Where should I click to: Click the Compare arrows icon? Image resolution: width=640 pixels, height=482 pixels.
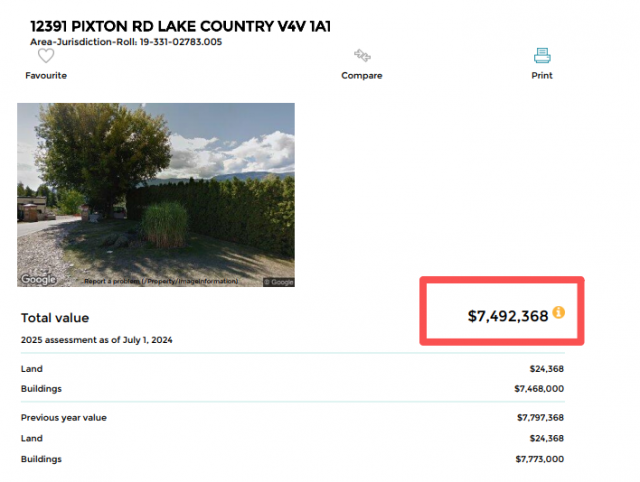[x=362, y=57]
